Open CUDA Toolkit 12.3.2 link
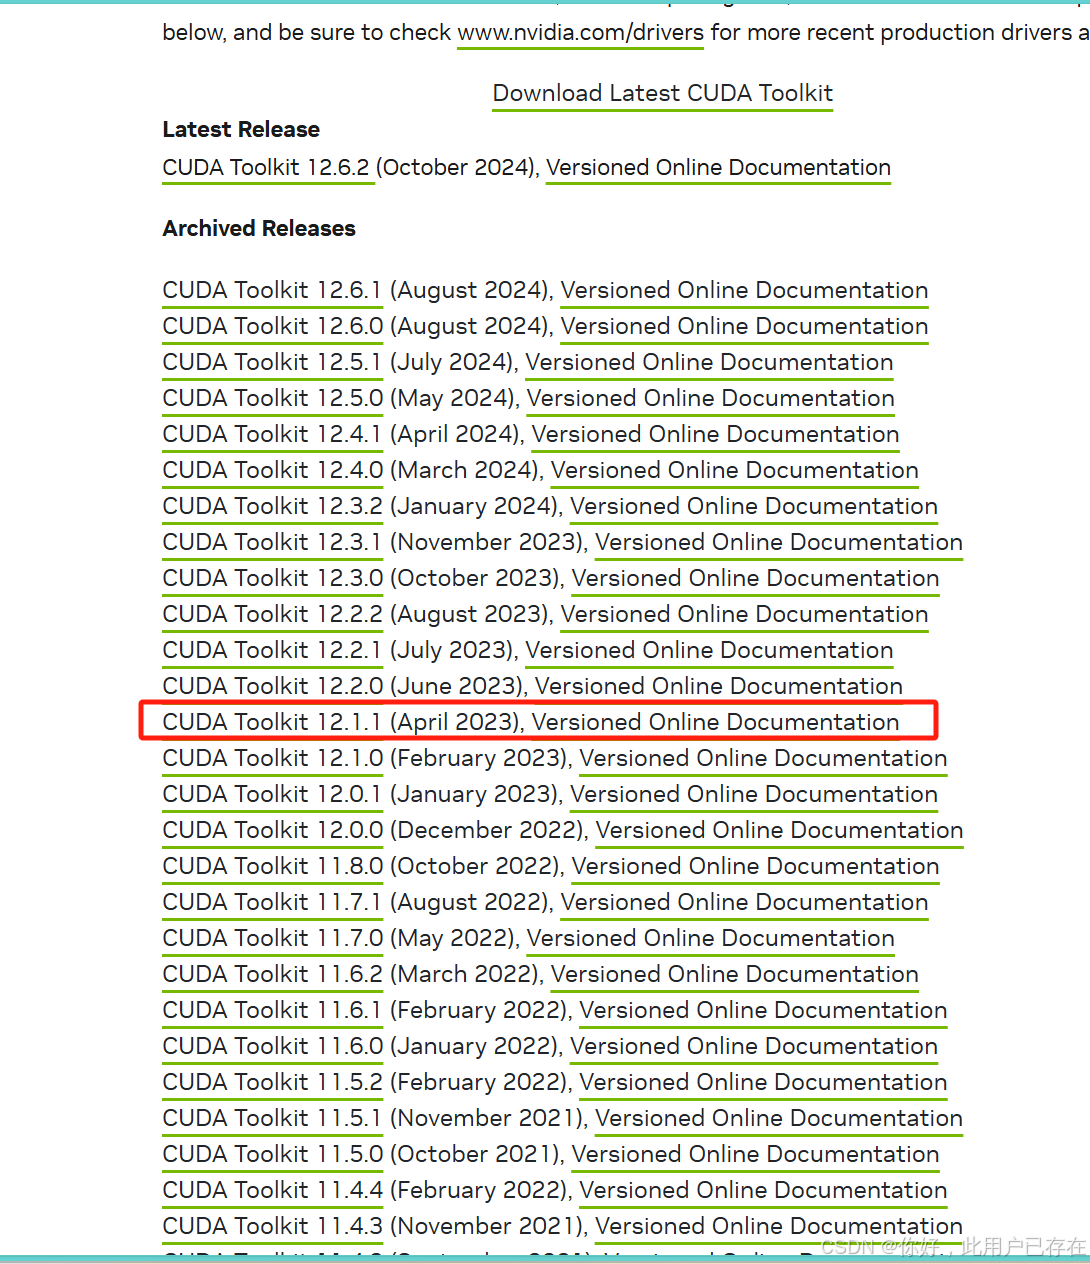The height and width of the screenshot is (1264, 1090). click(273, 506)
